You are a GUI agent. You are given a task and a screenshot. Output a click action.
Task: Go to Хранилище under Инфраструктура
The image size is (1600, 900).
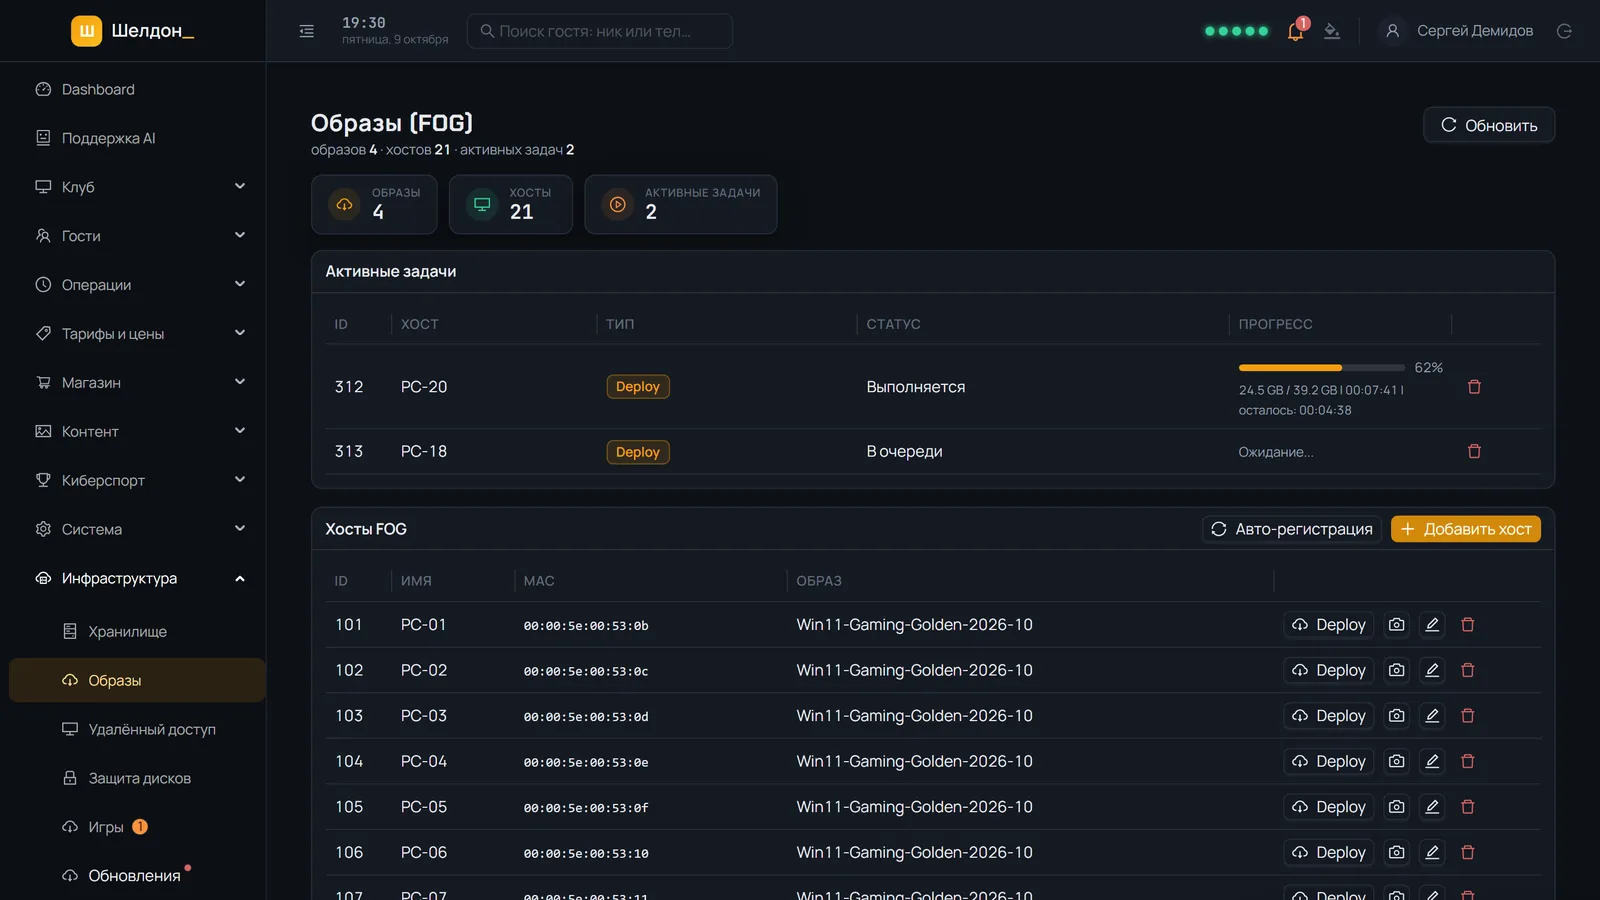point(139,632)
